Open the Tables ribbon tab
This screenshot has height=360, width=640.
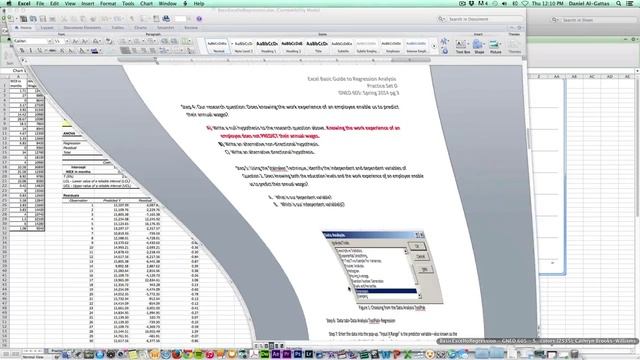[x=118, y=28]
